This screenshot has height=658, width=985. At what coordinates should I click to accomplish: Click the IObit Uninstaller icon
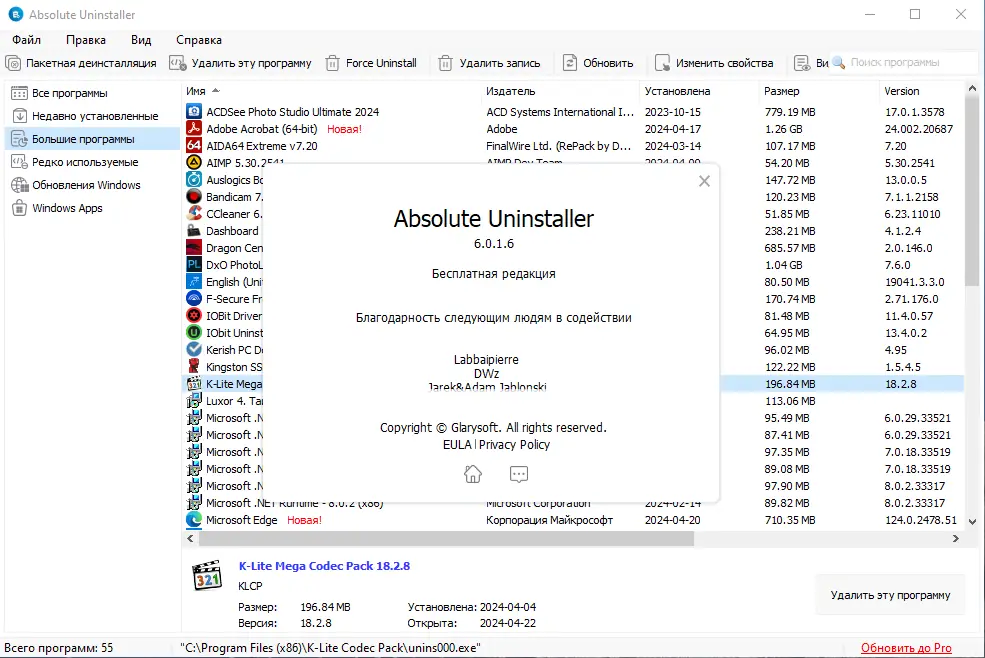pyautogui.click(x=194, y=332)
